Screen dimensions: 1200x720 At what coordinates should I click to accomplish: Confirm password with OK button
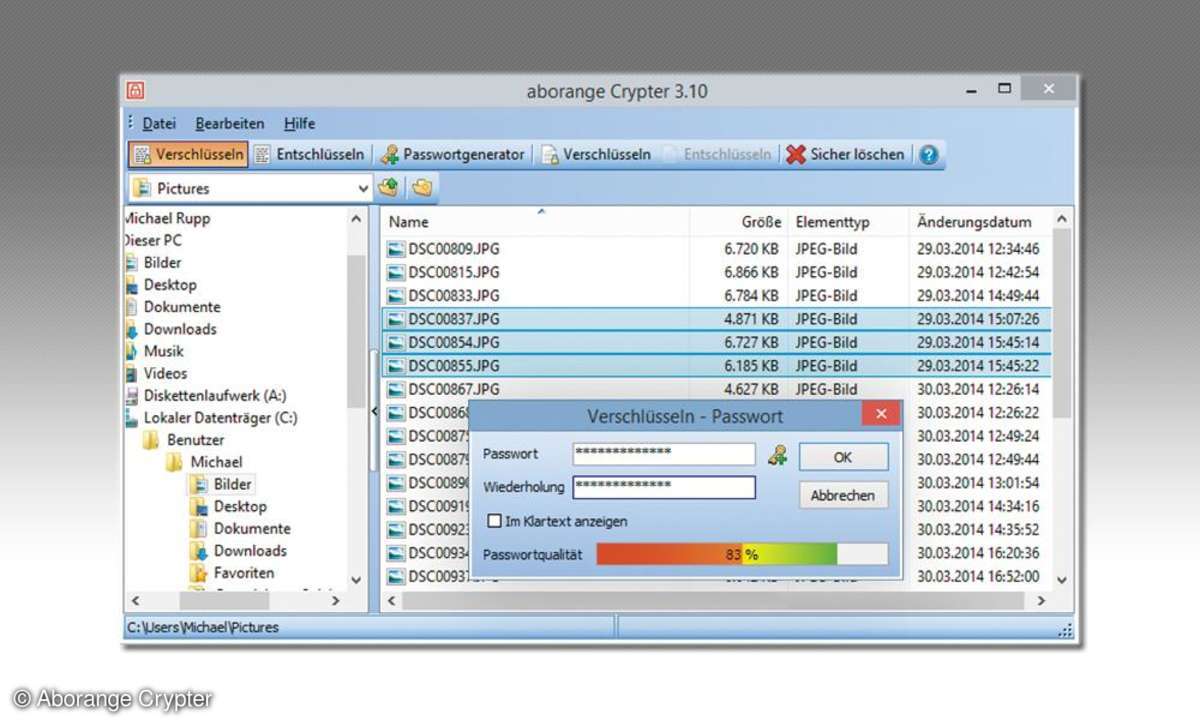point(843,457)
